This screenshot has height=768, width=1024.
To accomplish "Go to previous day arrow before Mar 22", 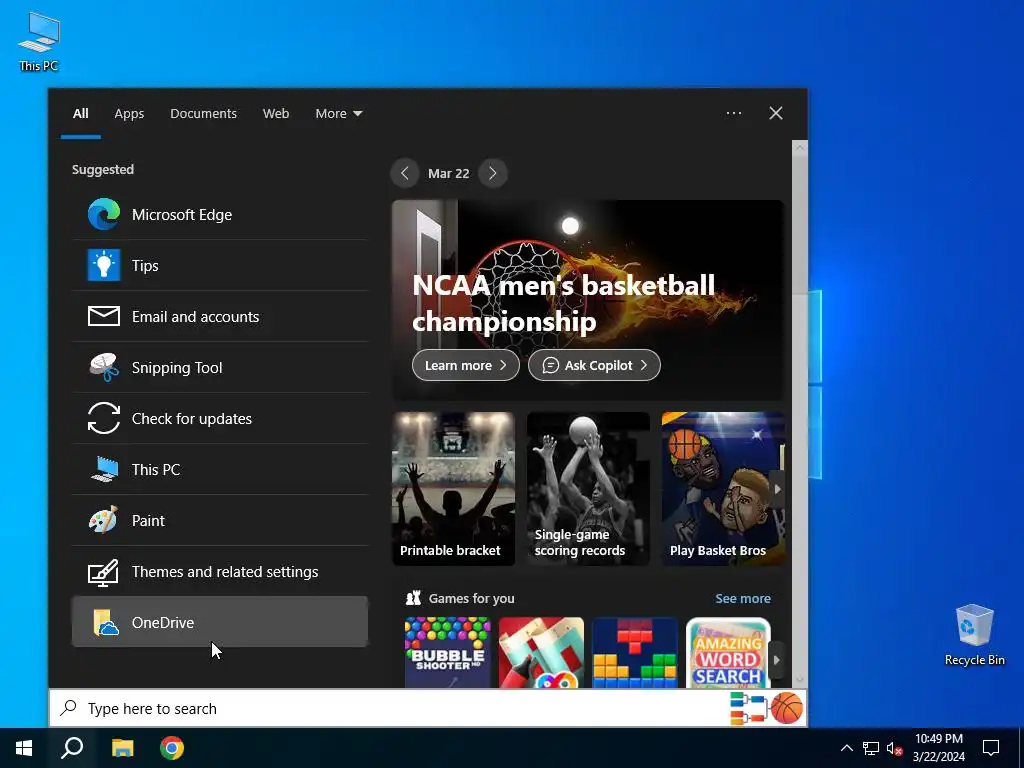I will 405,173.
